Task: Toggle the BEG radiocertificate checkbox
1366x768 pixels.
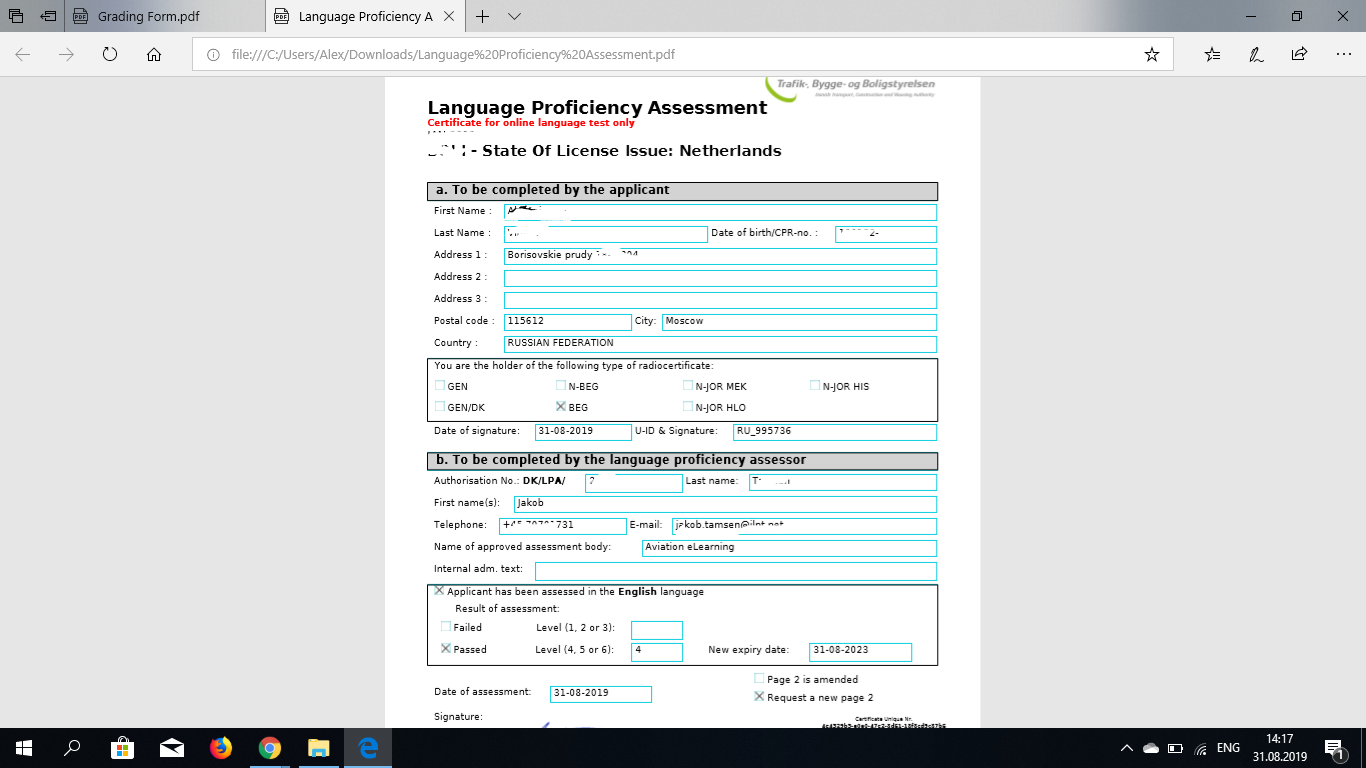Action: 561,407
